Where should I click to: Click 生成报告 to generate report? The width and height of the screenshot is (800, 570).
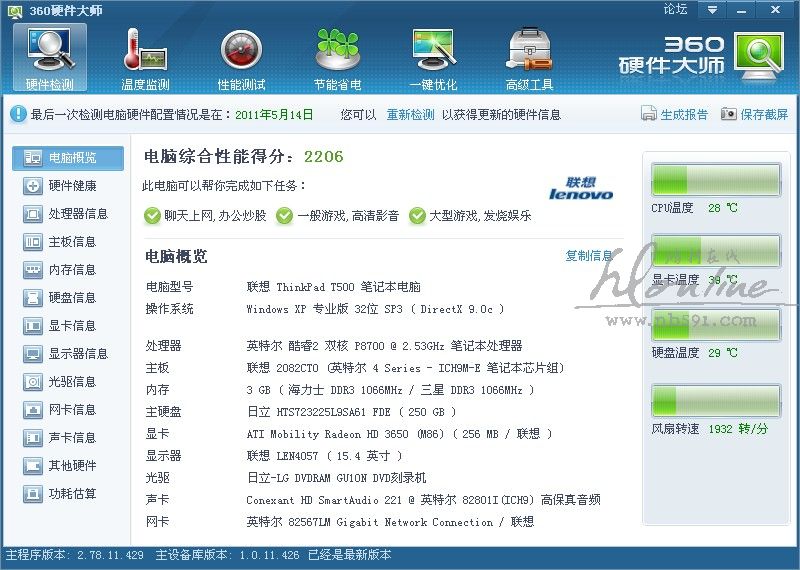coord(684,115)
